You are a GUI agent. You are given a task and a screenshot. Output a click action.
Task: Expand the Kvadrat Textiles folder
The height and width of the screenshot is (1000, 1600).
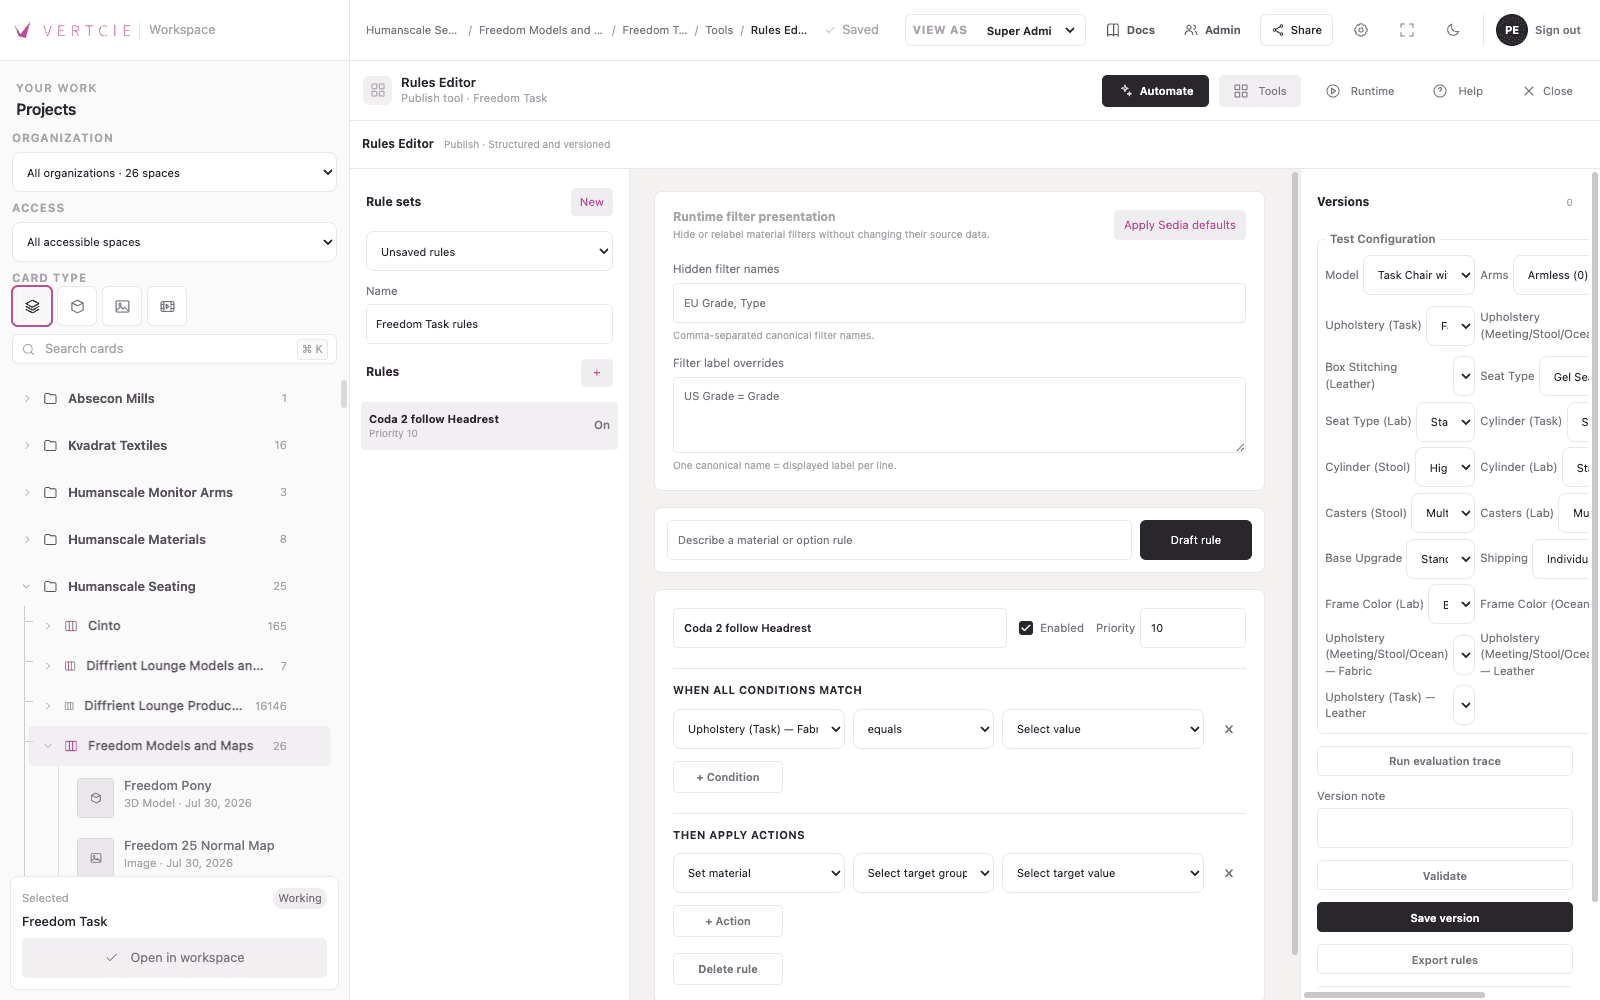pyautogui.click(x=27, y=445)
